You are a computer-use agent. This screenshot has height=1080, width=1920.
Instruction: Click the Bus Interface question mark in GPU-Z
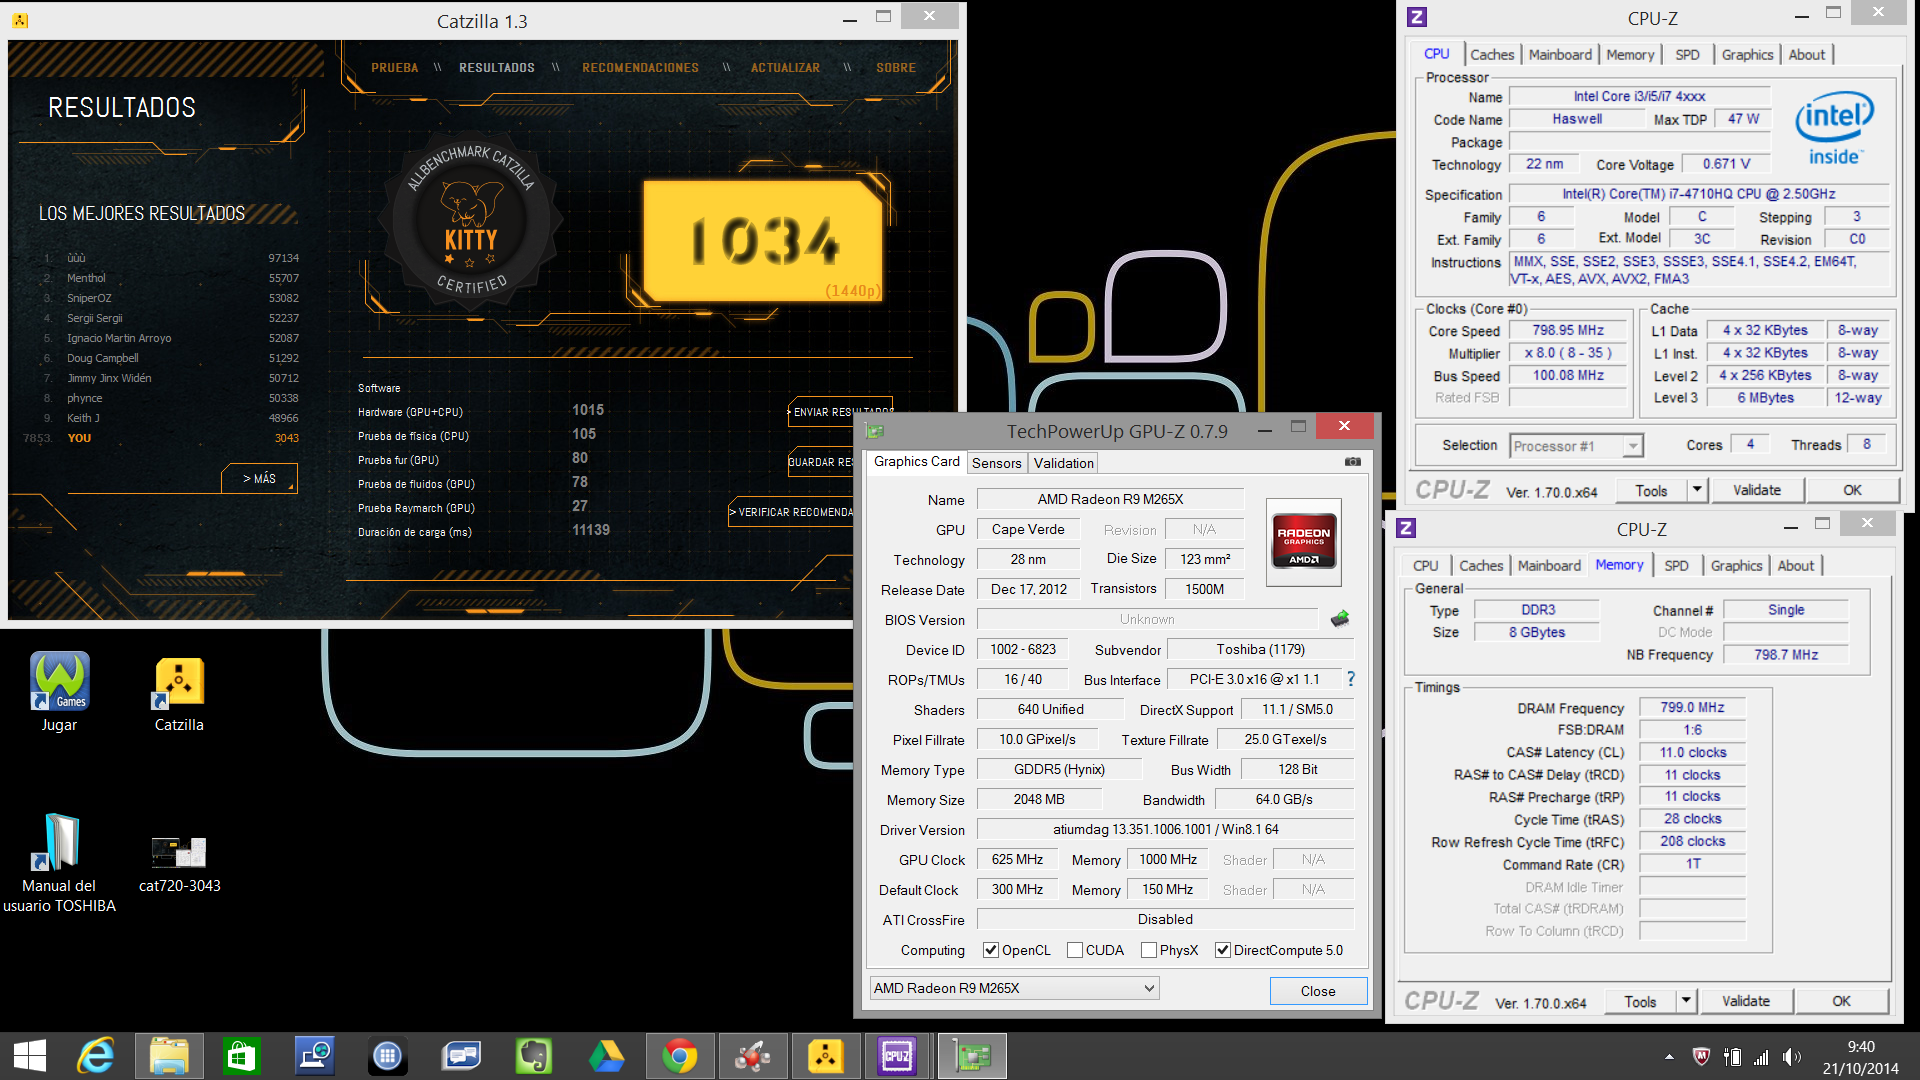pyautogui.click(x=1350, y=679)
